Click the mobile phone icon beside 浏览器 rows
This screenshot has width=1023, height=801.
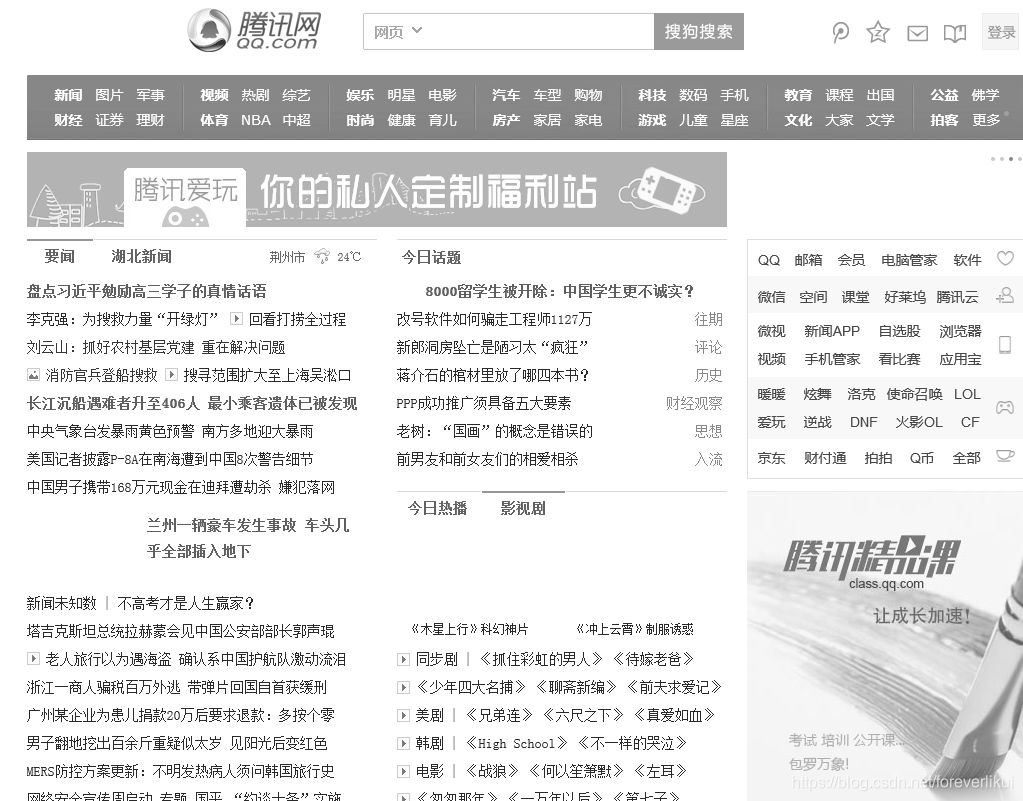pos(1005,344)
